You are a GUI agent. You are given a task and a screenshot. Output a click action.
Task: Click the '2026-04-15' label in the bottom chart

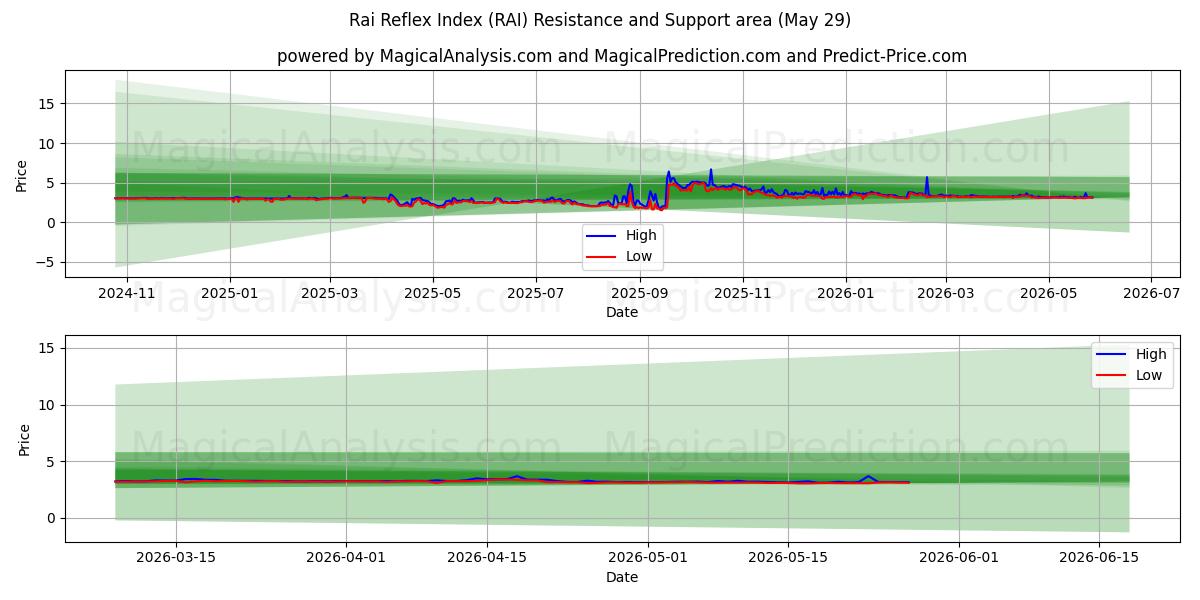(486, 559)
